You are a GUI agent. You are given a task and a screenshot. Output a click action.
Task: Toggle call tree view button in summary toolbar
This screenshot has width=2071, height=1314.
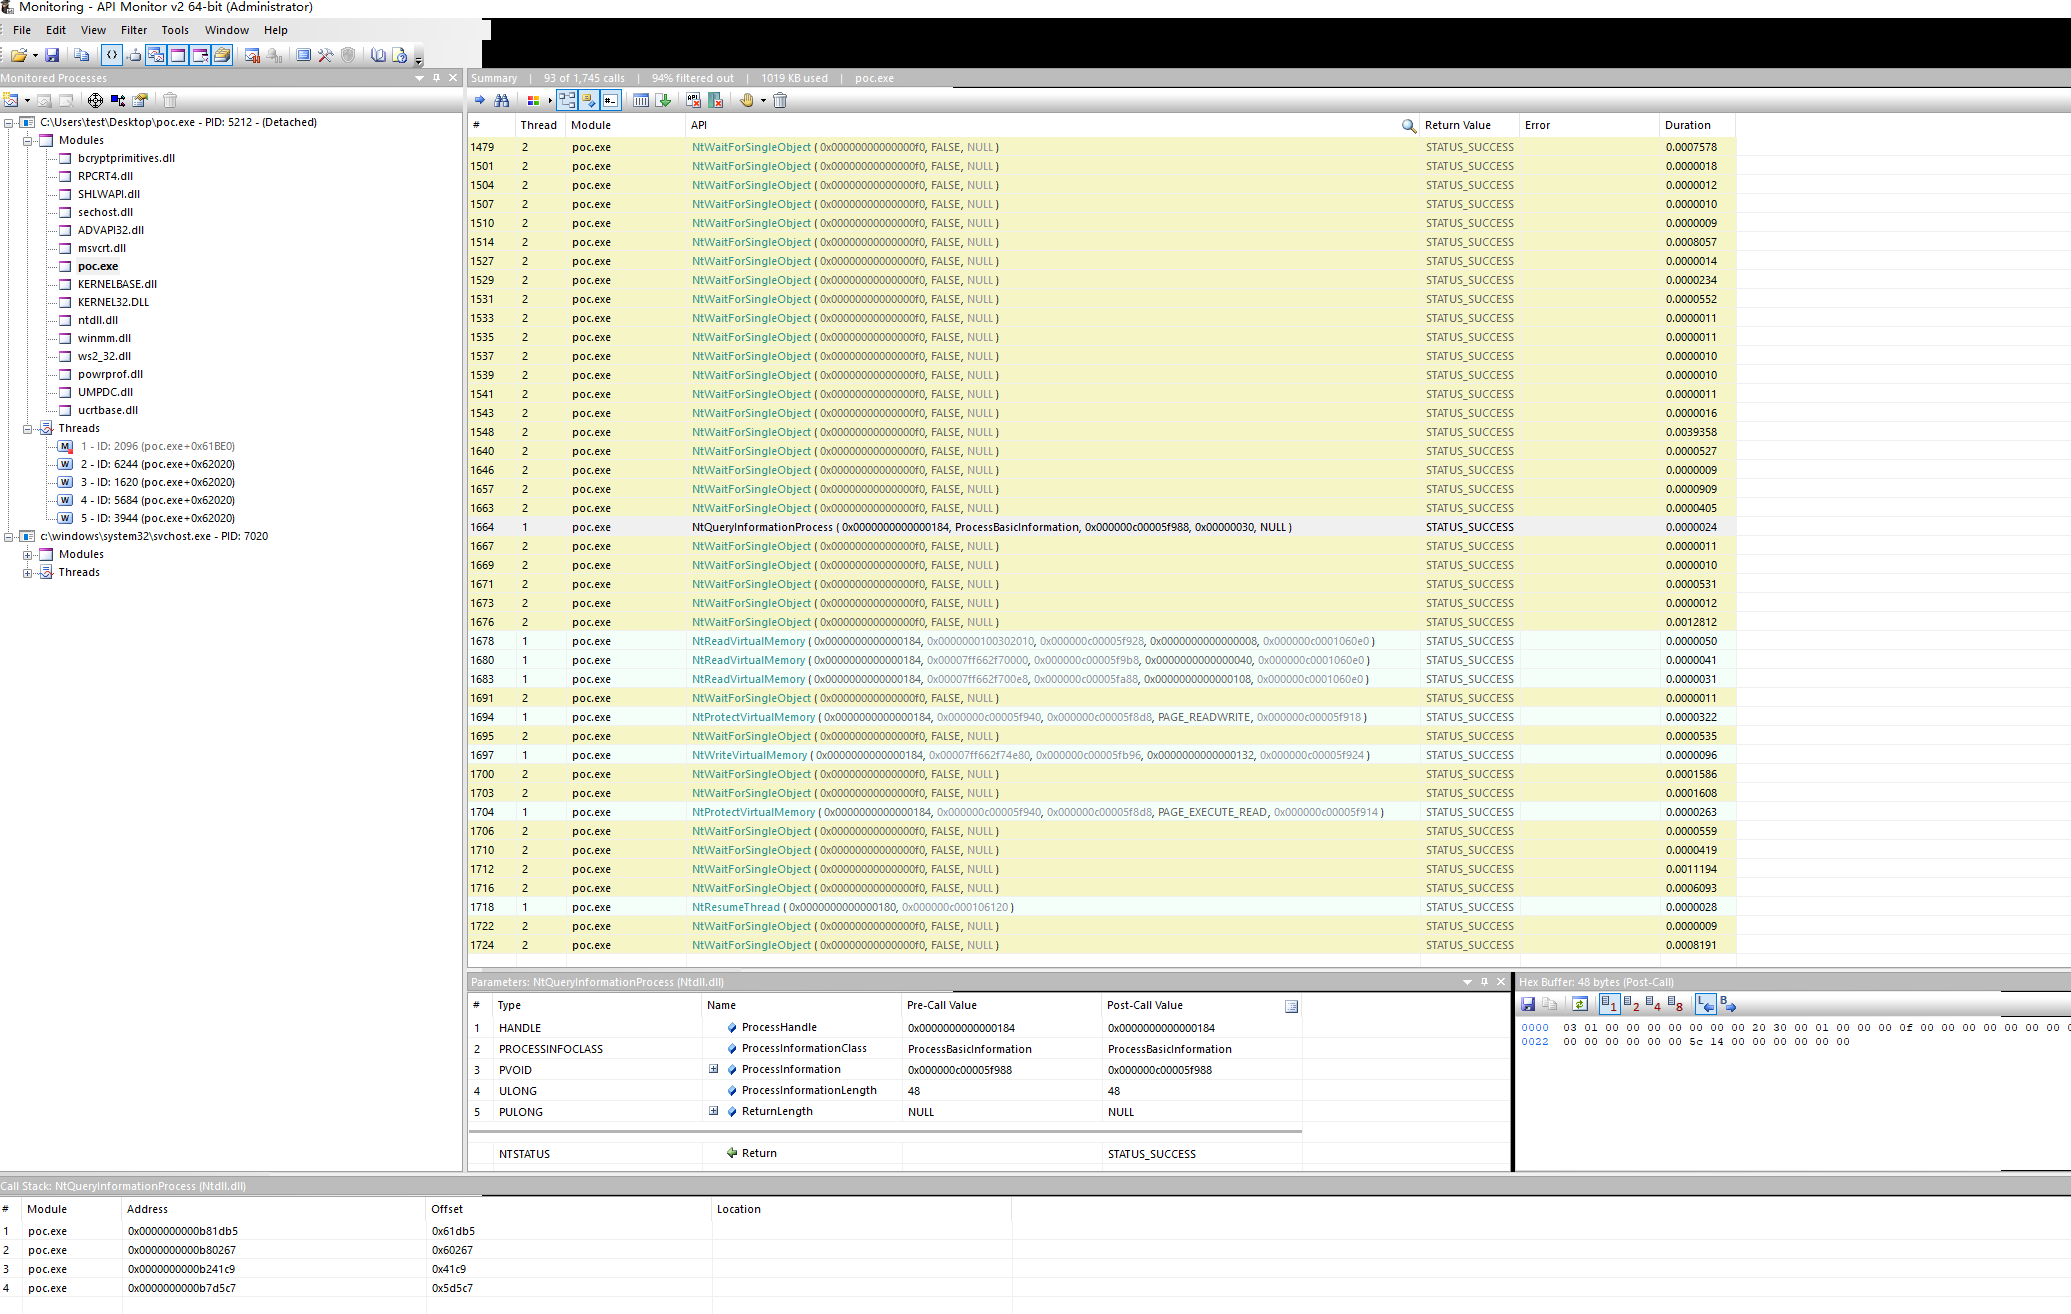tap(567, 100)
